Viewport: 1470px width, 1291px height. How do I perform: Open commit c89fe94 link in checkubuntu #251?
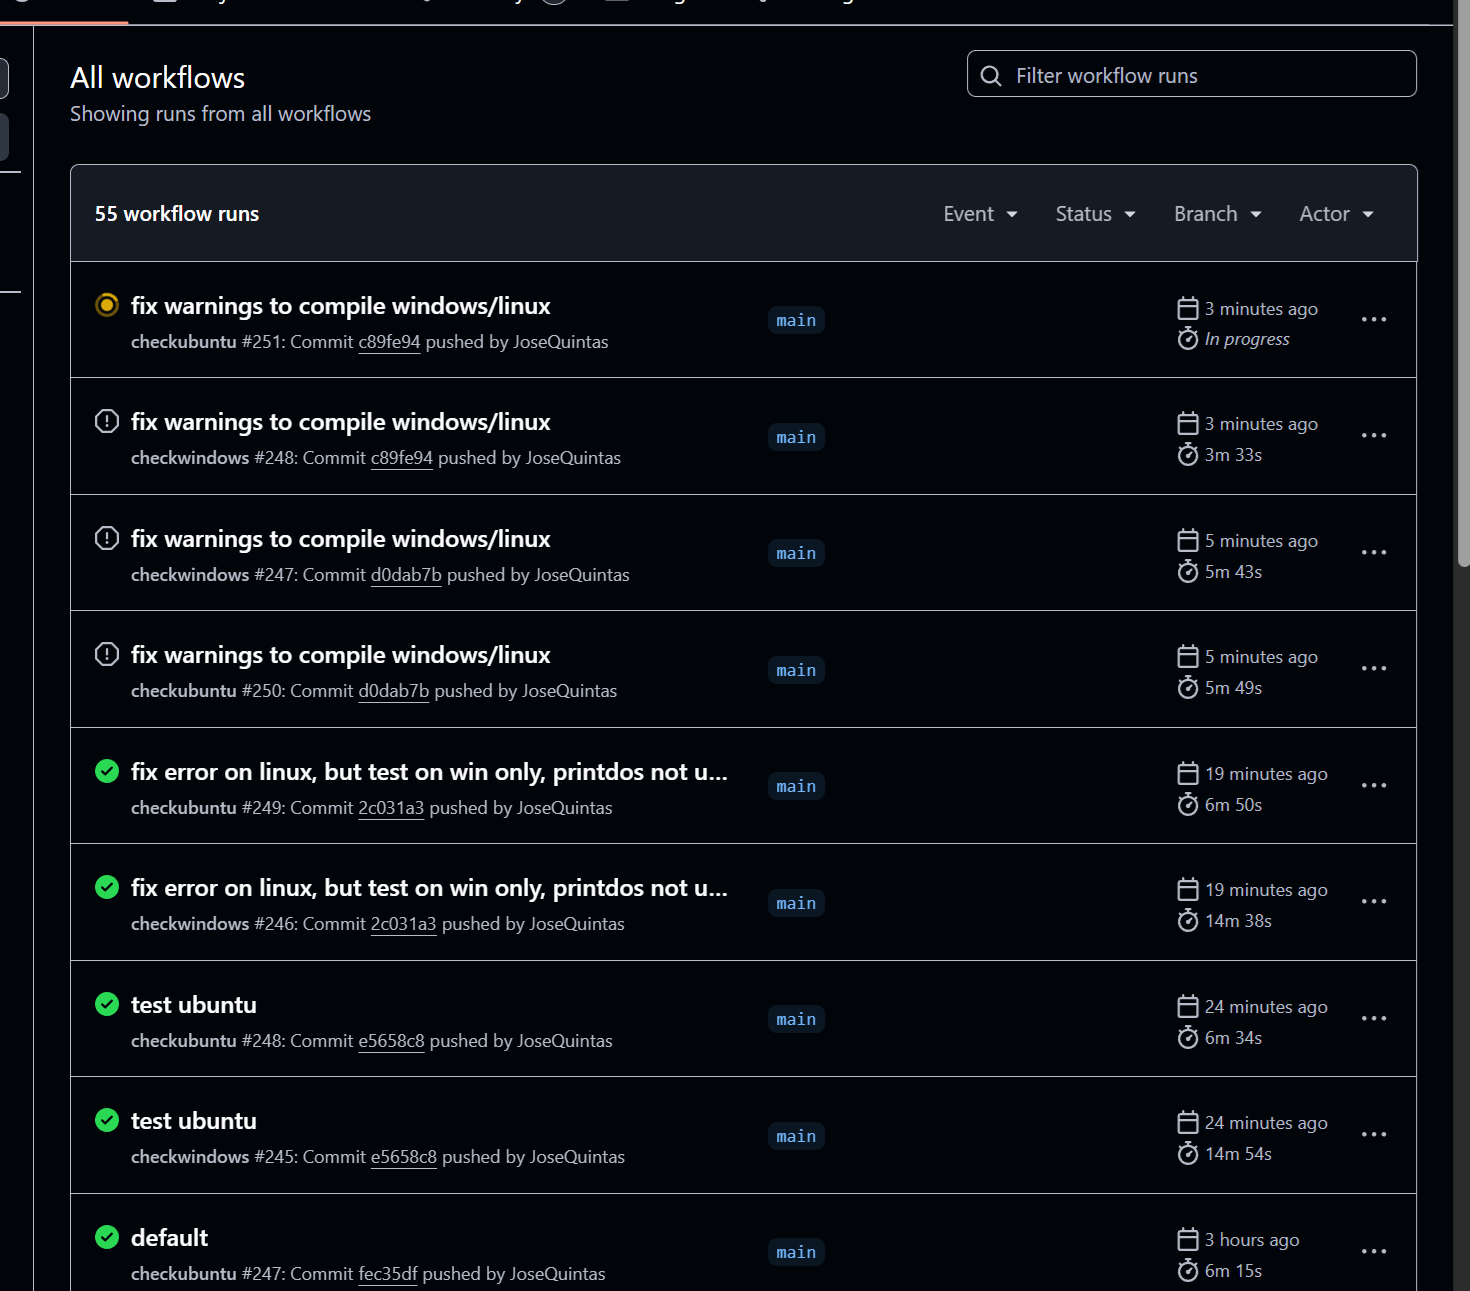coord(389,342)
